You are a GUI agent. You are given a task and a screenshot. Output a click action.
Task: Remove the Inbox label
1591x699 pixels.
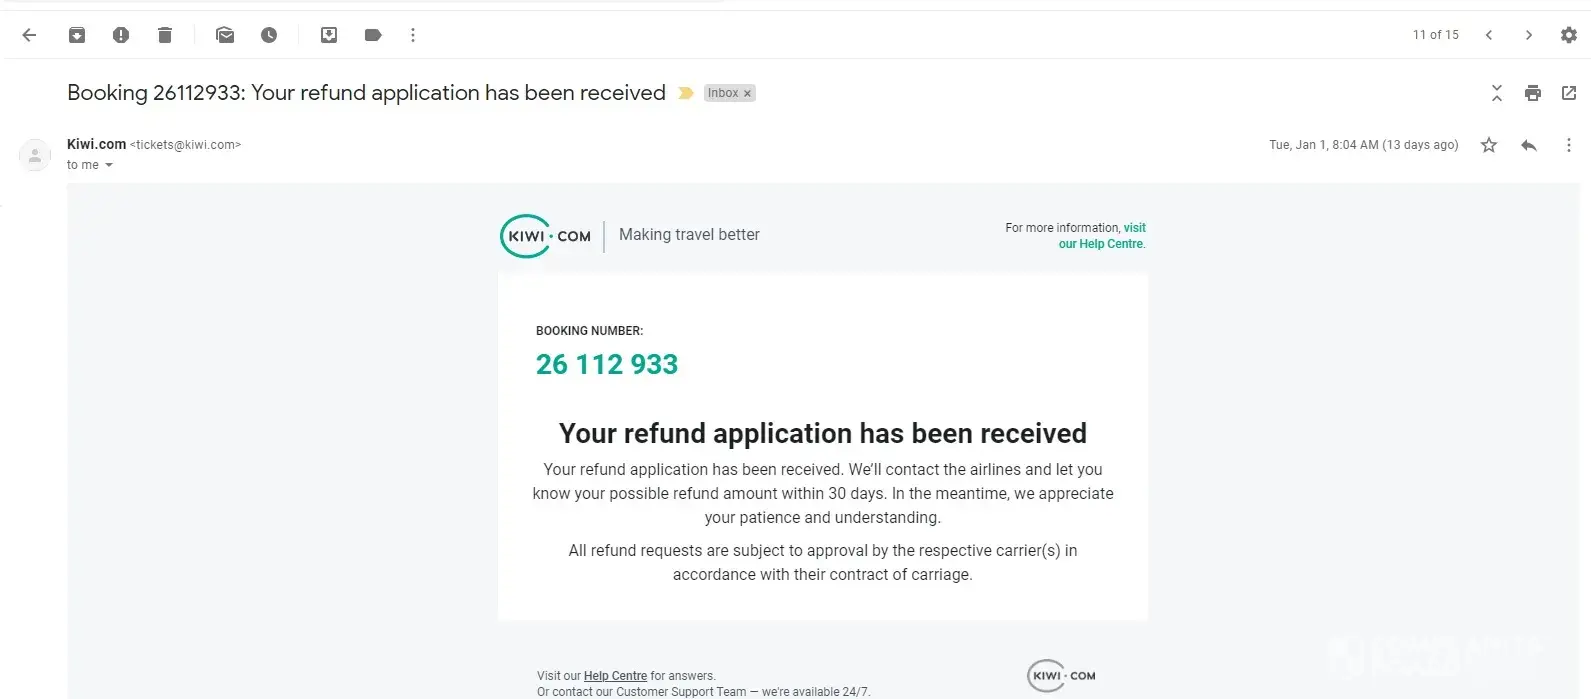(747, 94)
